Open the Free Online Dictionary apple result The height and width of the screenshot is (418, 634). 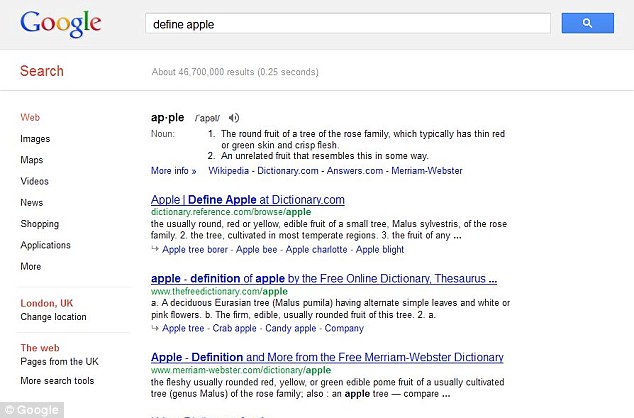pyautogui.click(x=324, y=279)
